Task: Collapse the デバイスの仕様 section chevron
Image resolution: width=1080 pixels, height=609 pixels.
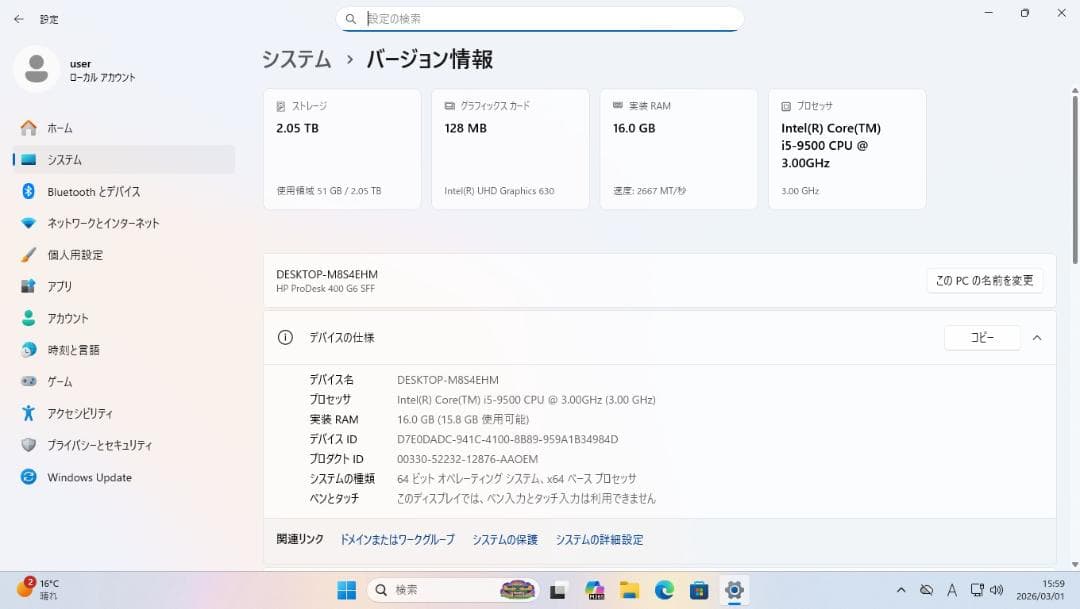Action: tap(1037, 338)
